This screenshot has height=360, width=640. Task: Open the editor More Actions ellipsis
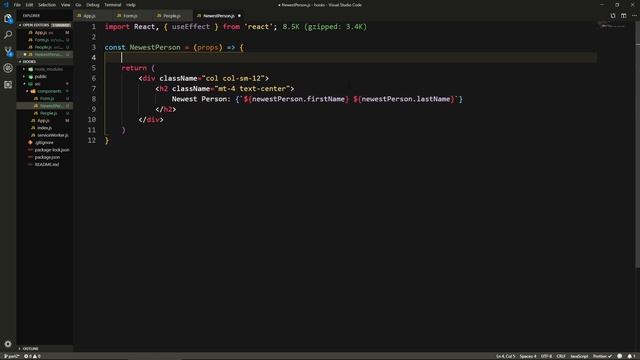pyautogui.click(x=634, y=16)
